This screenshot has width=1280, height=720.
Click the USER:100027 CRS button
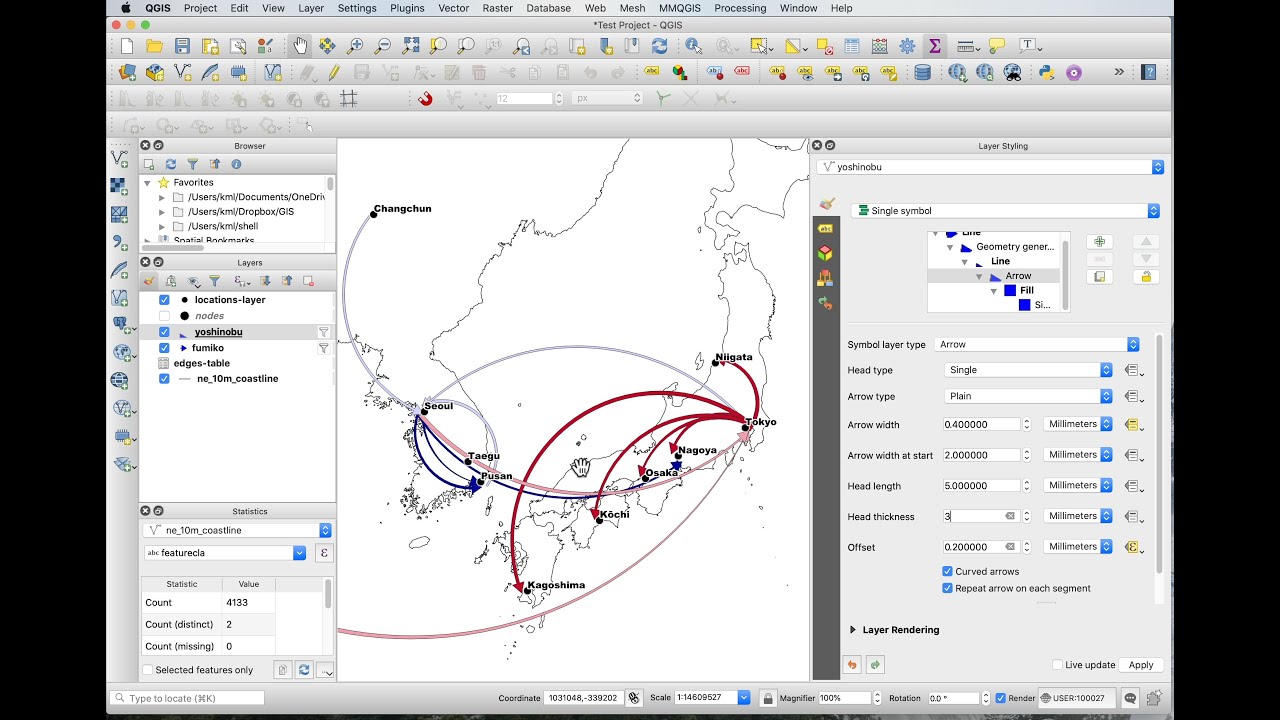pyautogui.click(x=1073, y=698)
